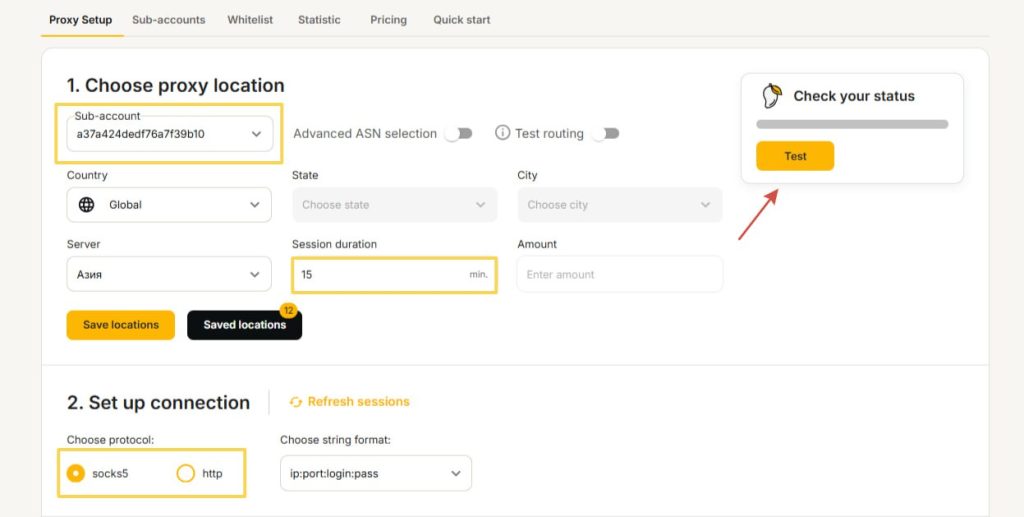Expand the string format ip:port:login:pass dropdown
This screenshot has height=517, width=1024.
[x=375, y=473]
